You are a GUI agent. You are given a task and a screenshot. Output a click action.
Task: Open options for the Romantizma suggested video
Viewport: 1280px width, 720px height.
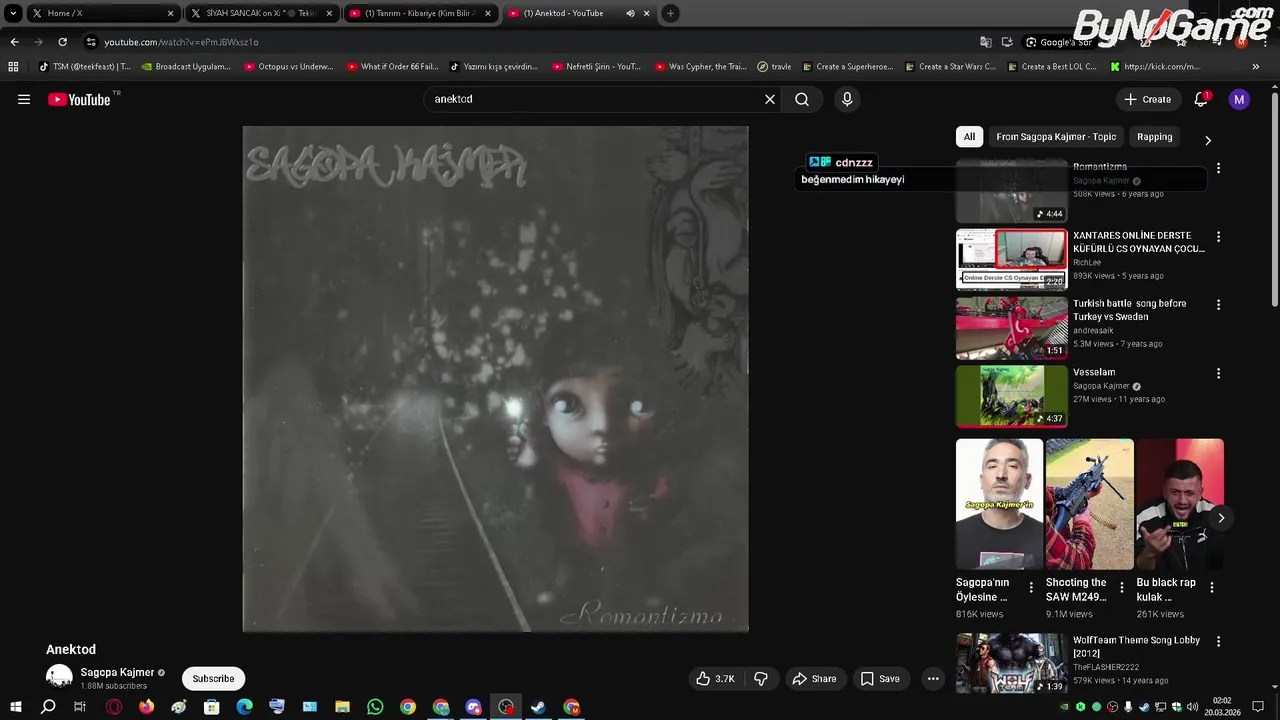pyautogui.click(x=1218, y=168)
